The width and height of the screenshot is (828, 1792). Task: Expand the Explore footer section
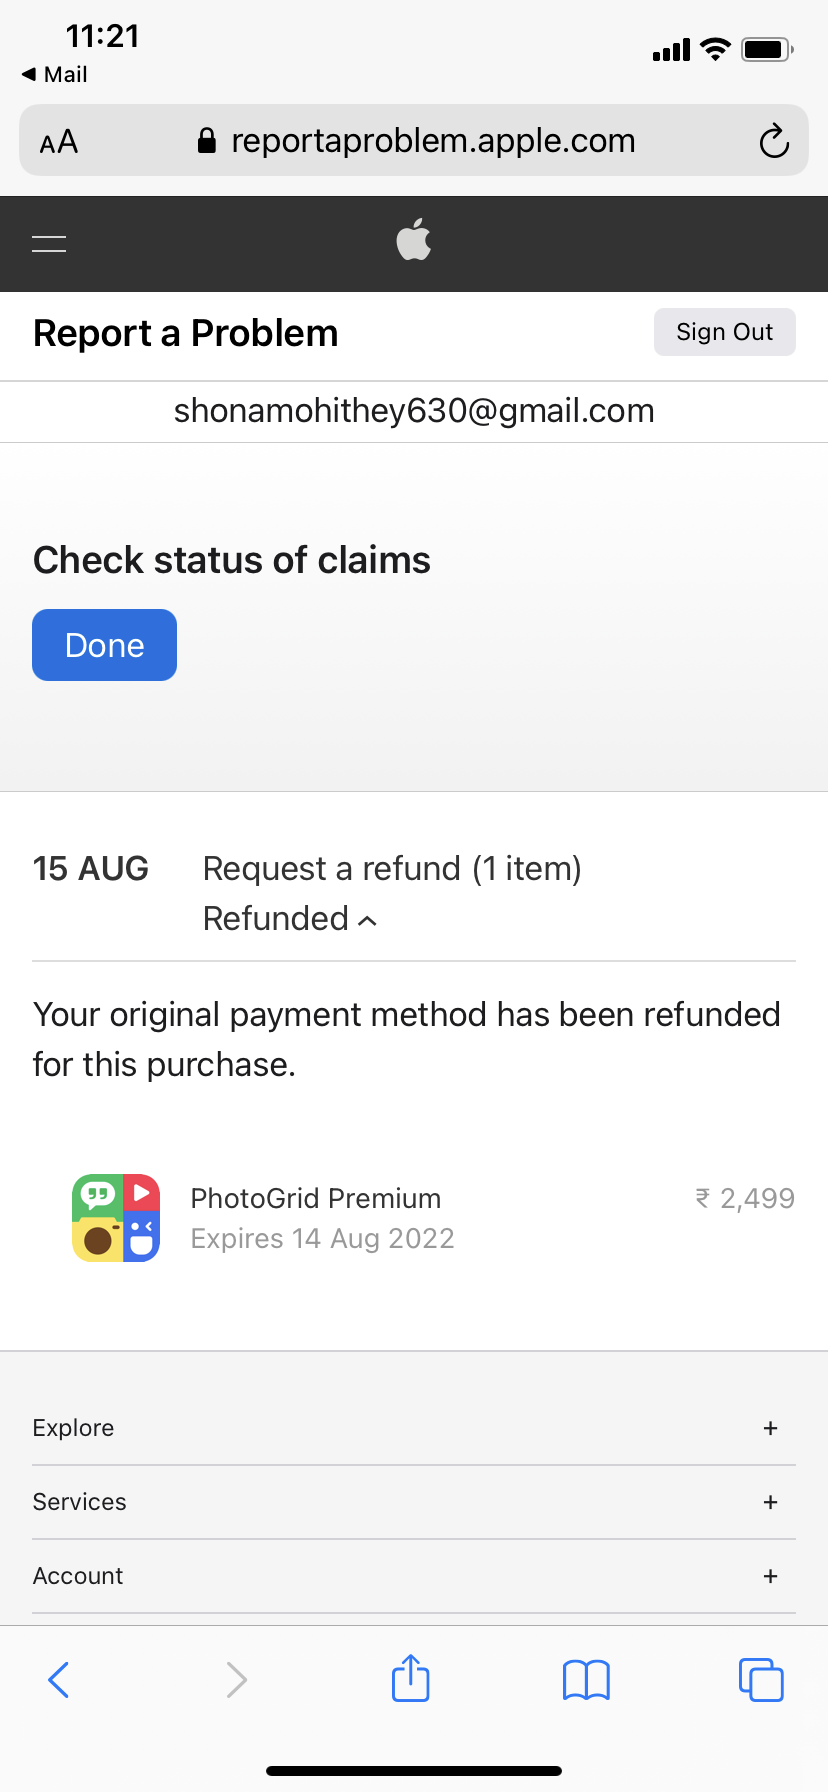point(414,1428)
